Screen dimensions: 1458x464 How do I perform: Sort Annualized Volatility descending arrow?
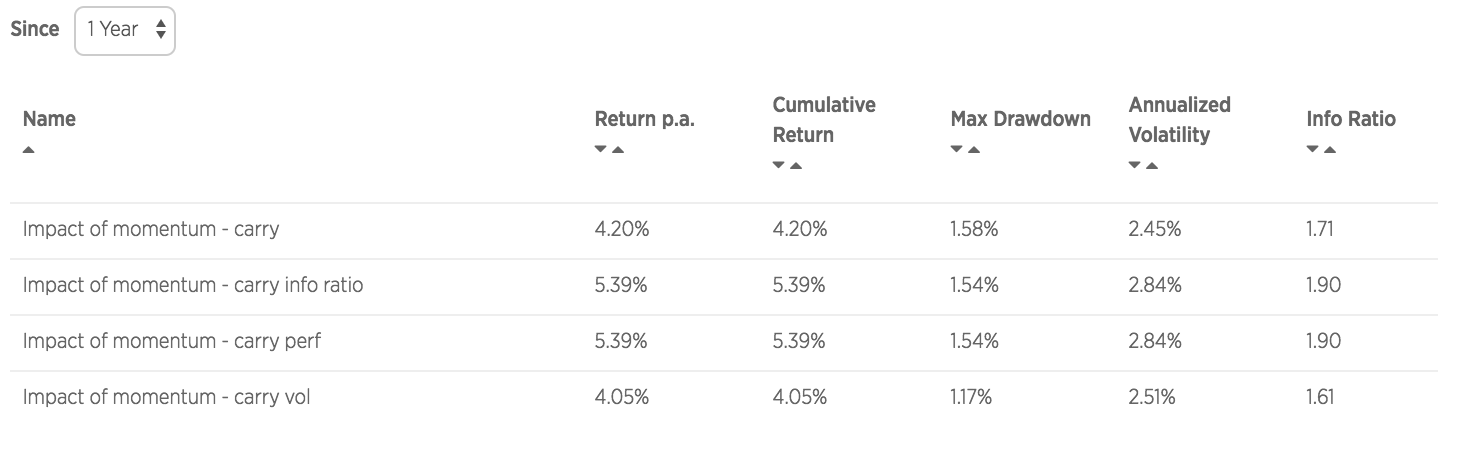coord(1134,165)
